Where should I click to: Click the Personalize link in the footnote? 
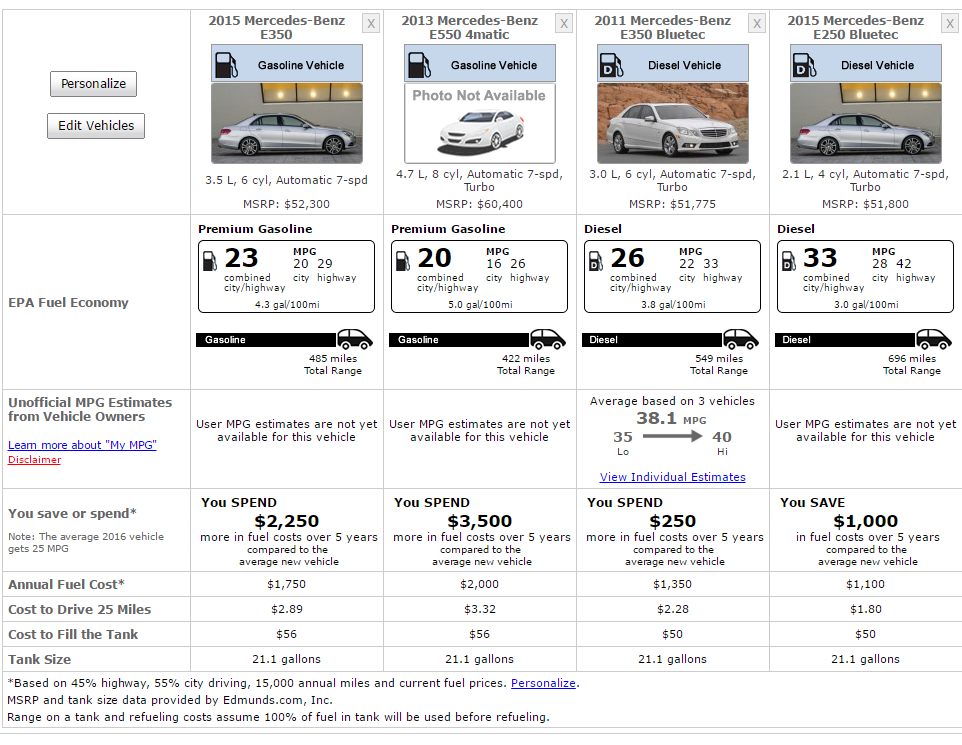coord(543,683)
